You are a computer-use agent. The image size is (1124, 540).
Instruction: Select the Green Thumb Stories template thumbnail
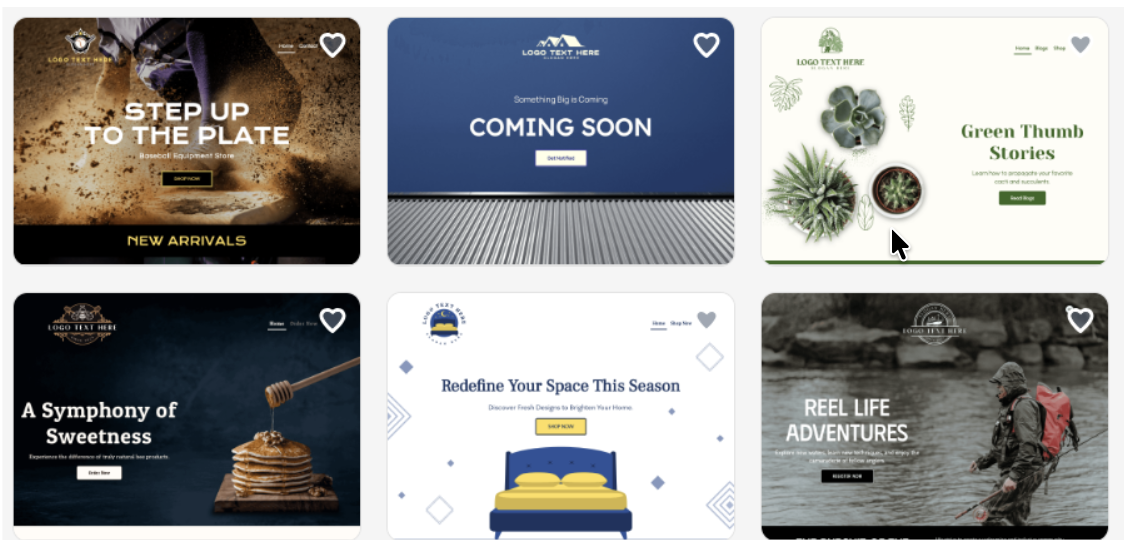[x=935, y=141]
